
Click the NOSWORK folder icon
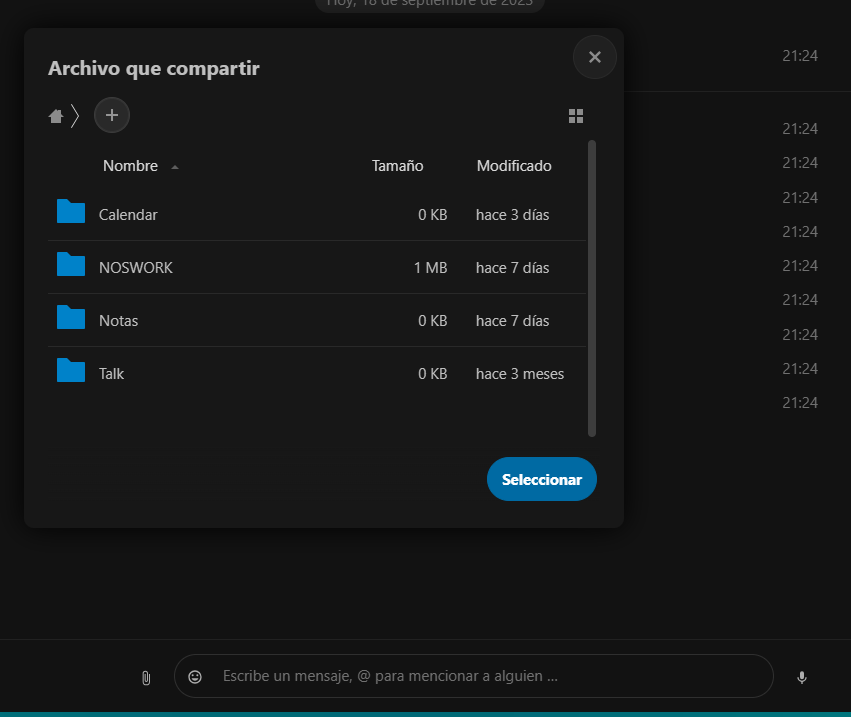71,264
